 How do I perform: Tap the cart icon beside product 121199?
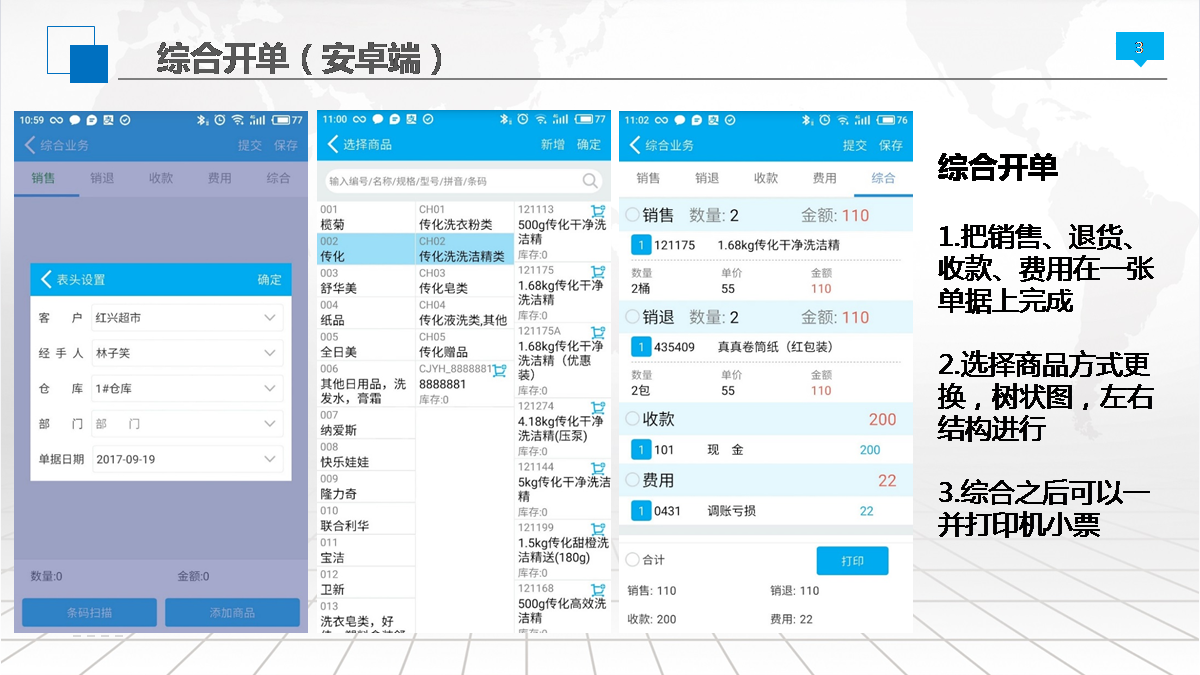coord(598,528)
